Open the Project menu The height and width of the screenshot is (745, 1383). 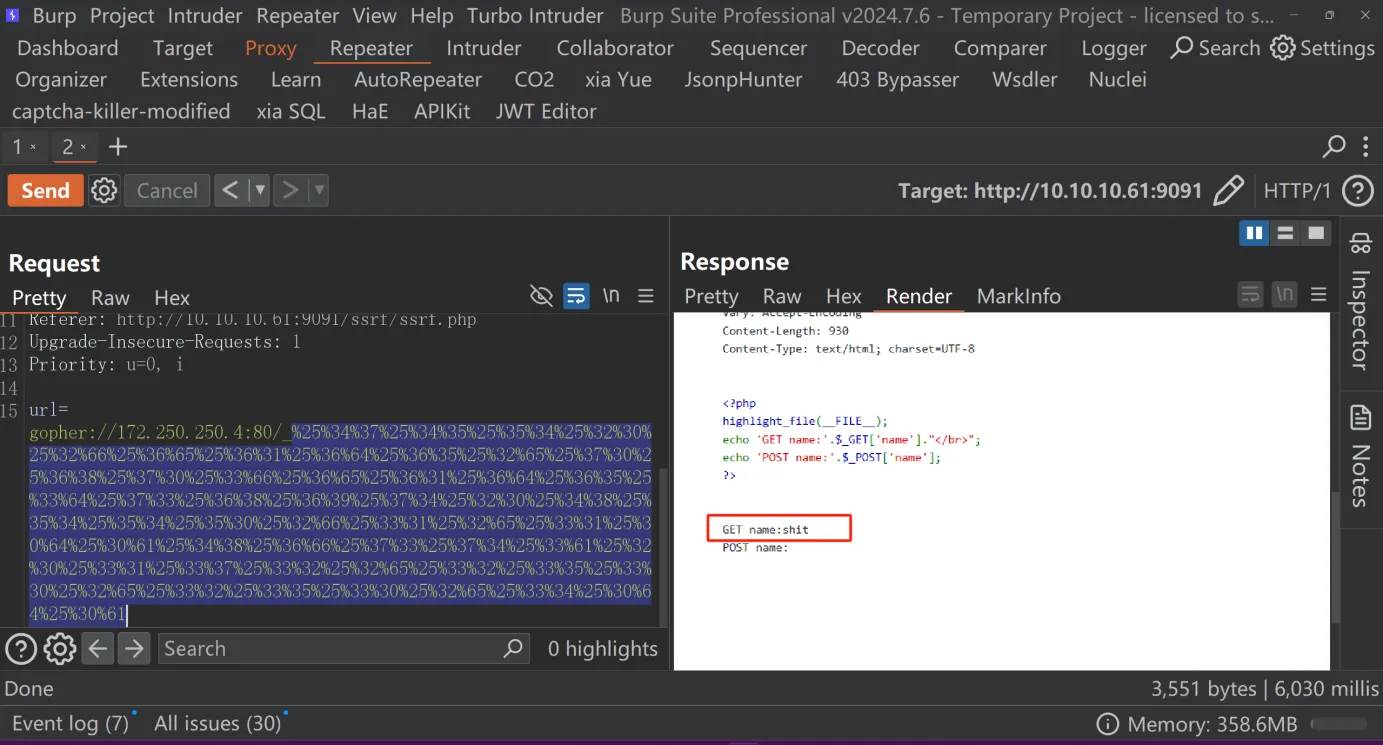click(x=122, y=16)
